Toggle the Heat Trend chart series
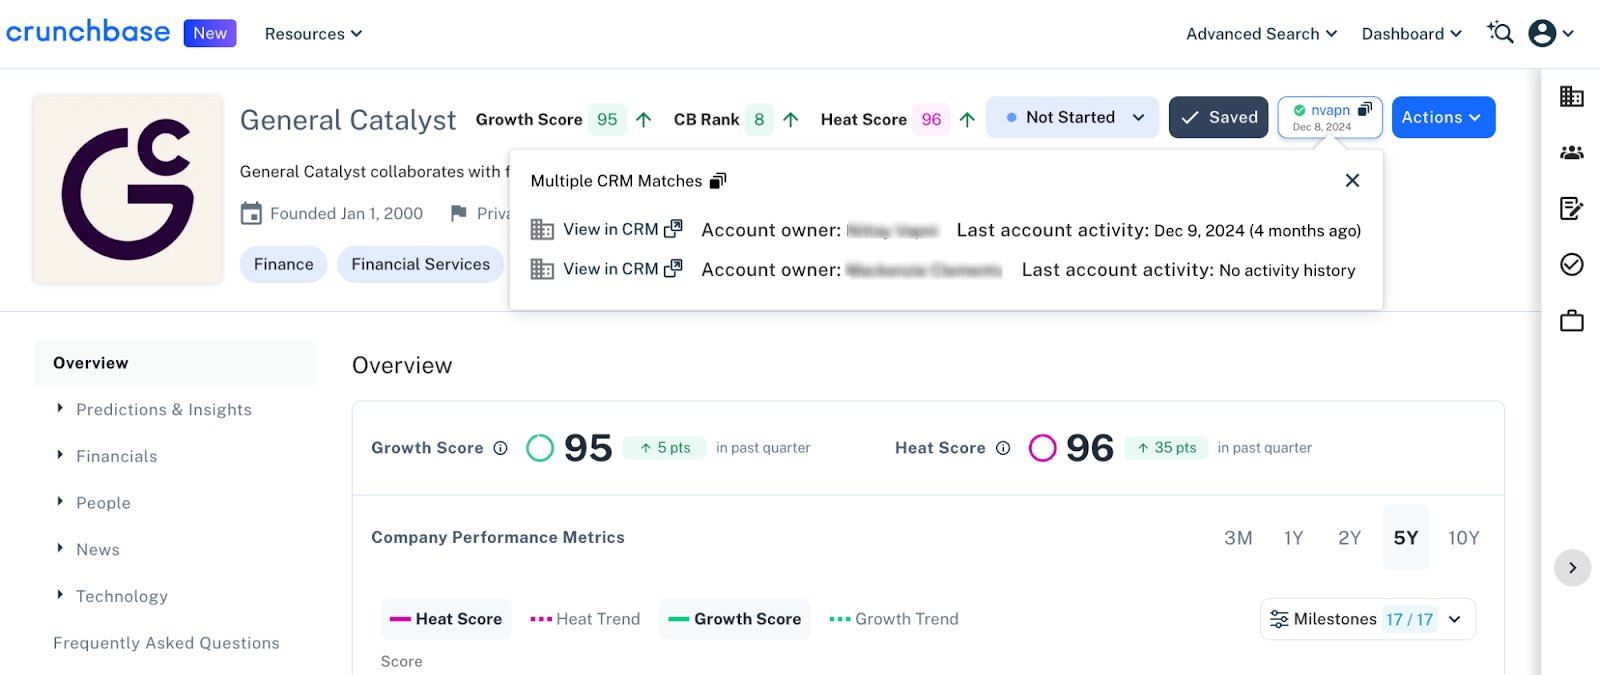This screenshot has width=1600, height=675. (x=585, y=619)
